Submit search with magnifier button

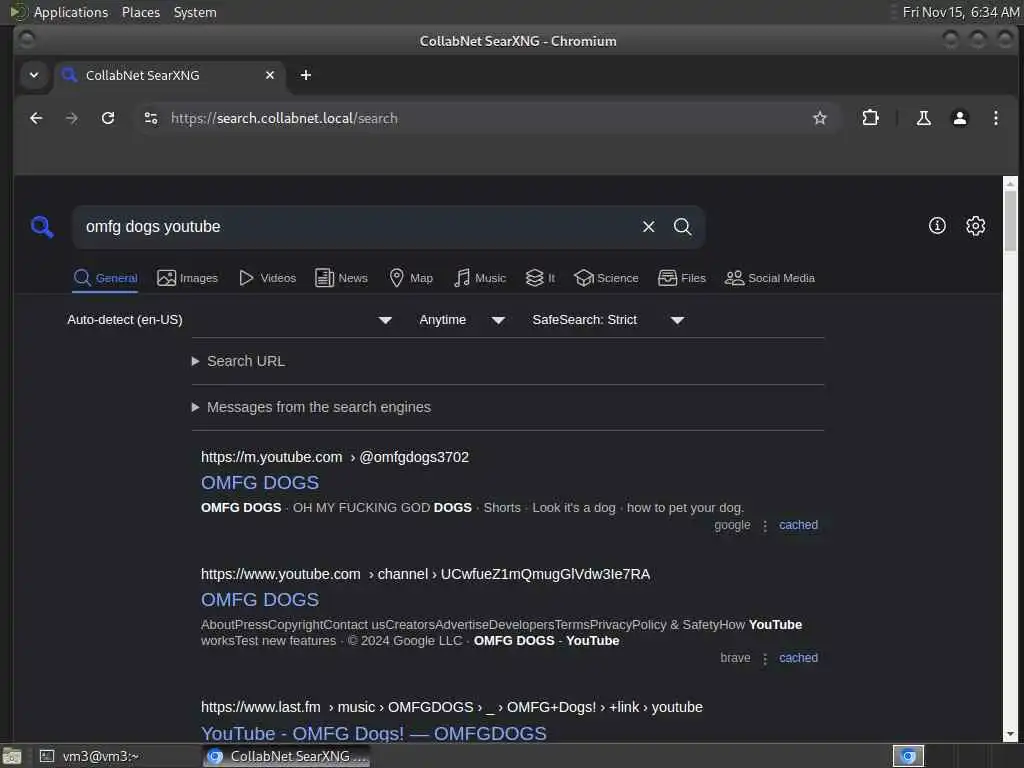682,227
